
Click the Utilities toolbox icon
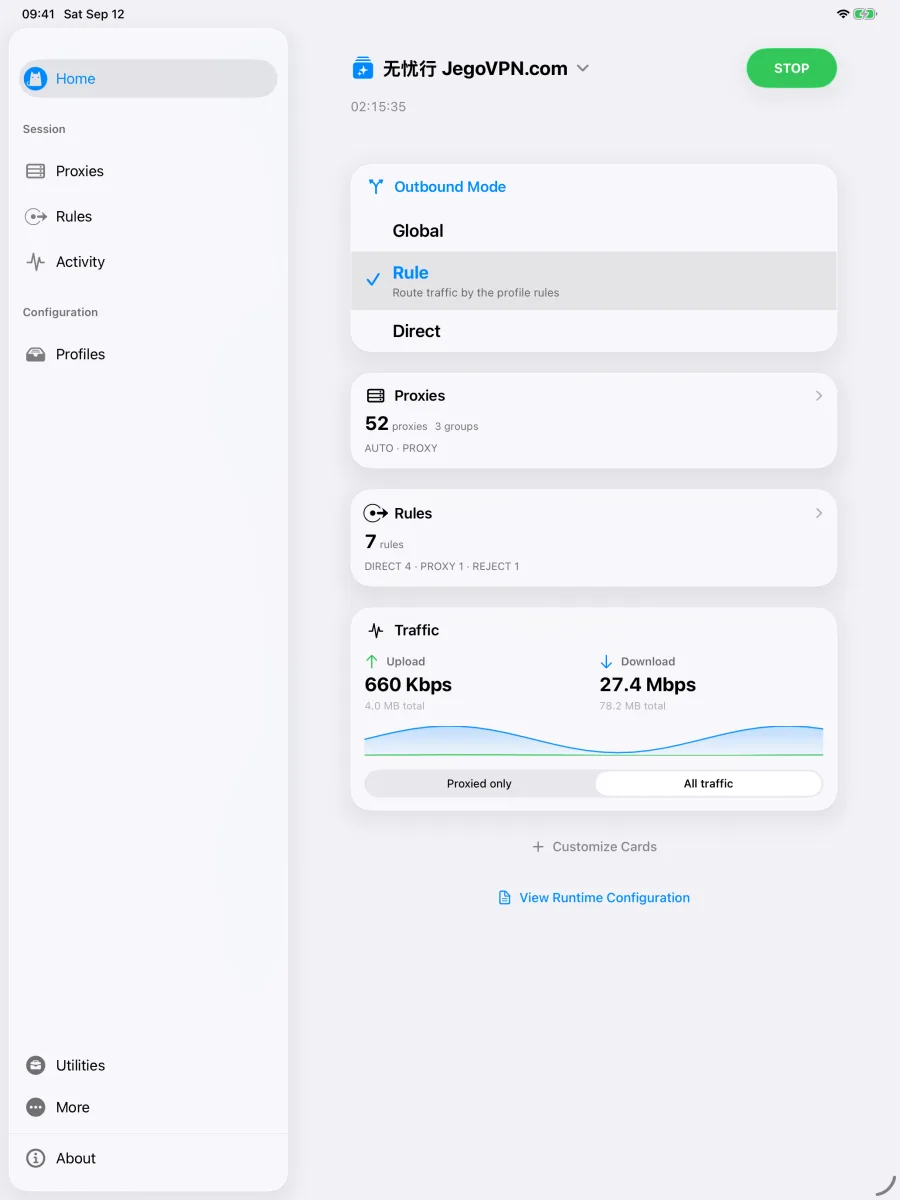coord(36,1065)
